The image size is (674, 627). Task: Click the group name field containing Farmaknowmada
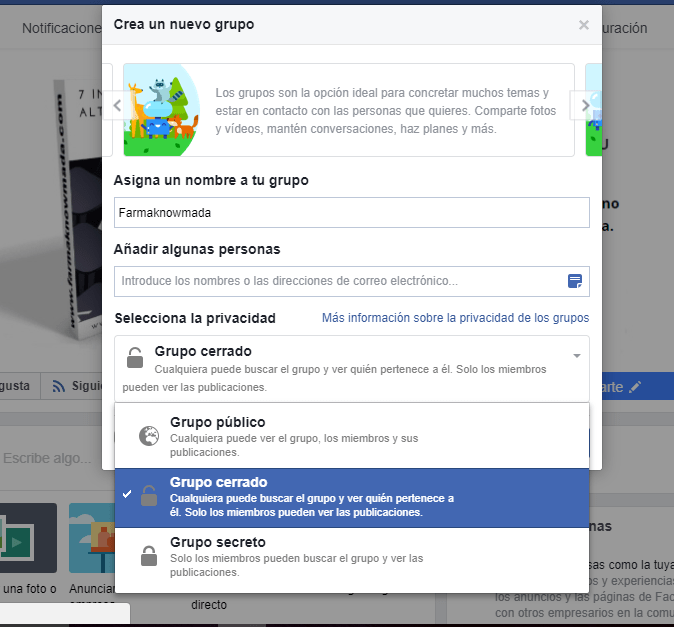[352, 213]
